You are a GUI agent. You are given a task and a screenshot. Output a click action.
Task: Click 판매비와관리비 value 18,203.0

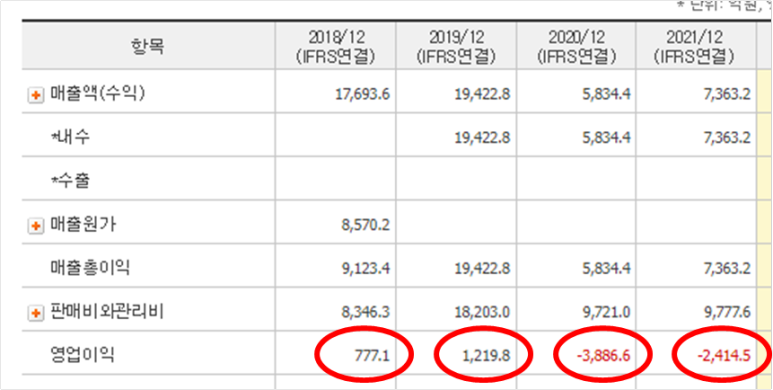pos(483,312)
